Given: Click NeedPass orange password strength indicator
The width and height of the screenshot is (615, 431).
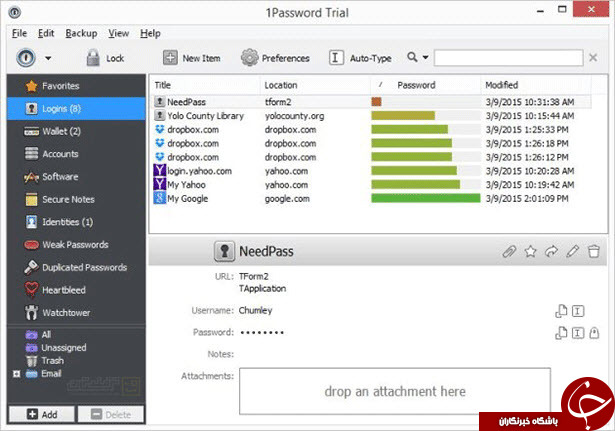Looking at the screenshot, I should point(377,102).
